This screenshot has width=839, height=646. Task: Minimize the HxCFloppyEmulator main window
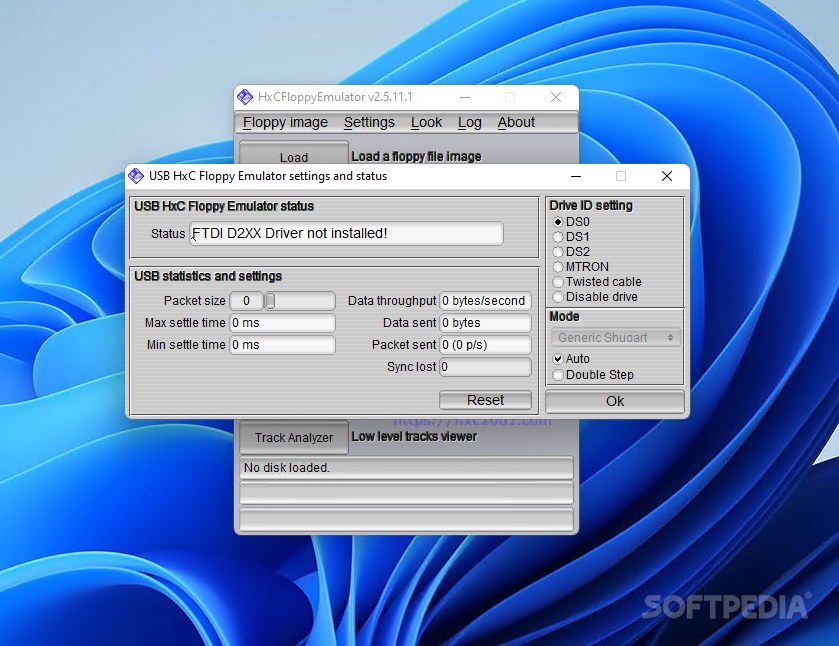click(x=465, y=97)
